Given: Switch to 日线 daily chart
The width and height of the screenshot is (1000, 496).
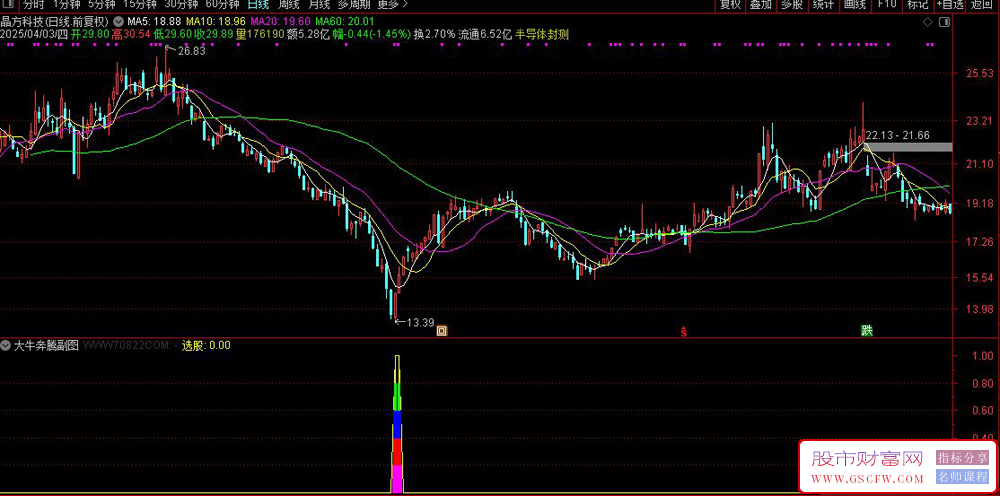Looking at the screenshot, I should point(258,4).
